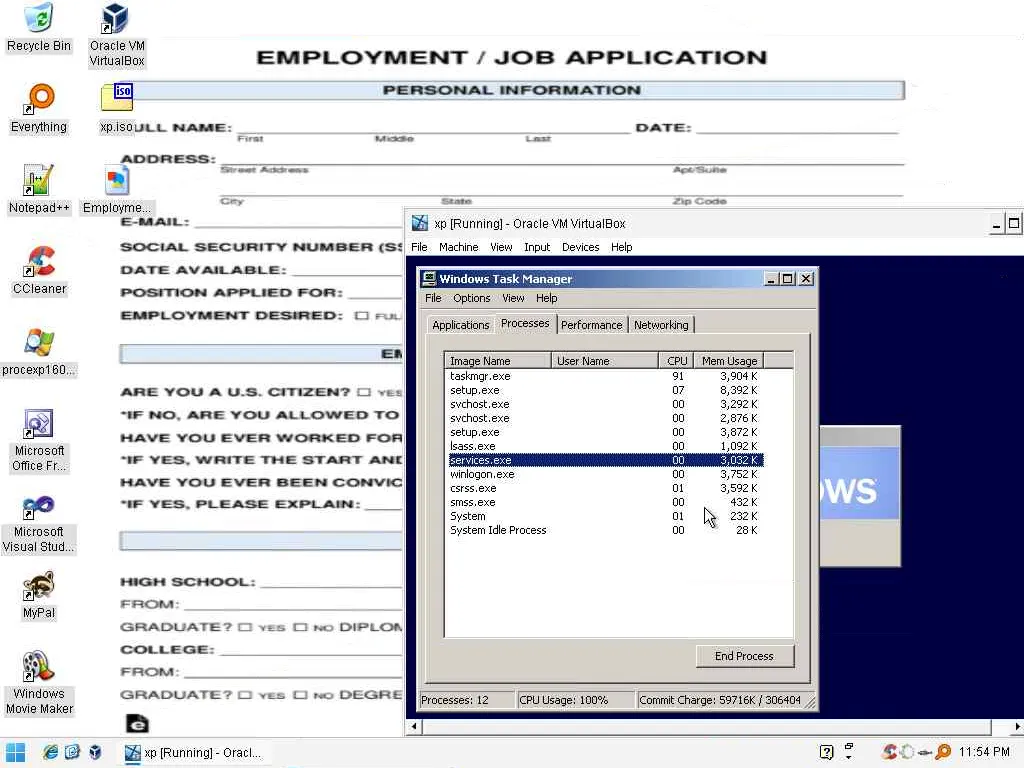This screenshot has width=1024, height=768.
Task: Click the Processes: 12 status bar entry
Action: click(466, 700)
